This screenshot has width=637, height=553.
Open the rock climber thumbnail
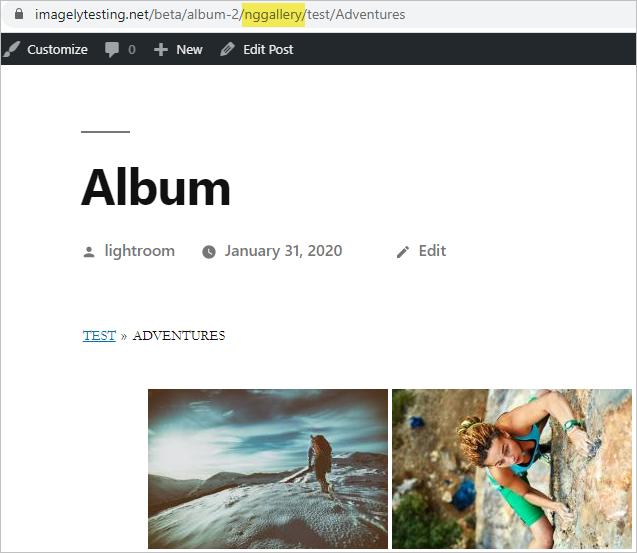point(512,468)
